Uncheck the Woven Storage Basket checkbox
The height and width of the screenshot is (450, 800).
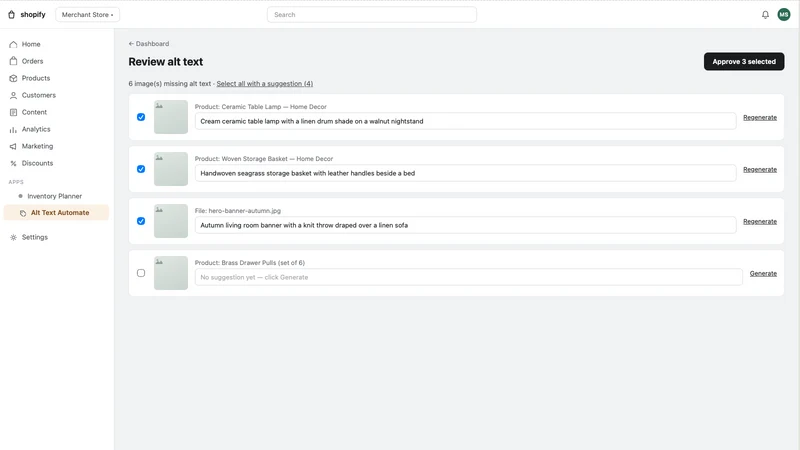(x=141, y=169)
